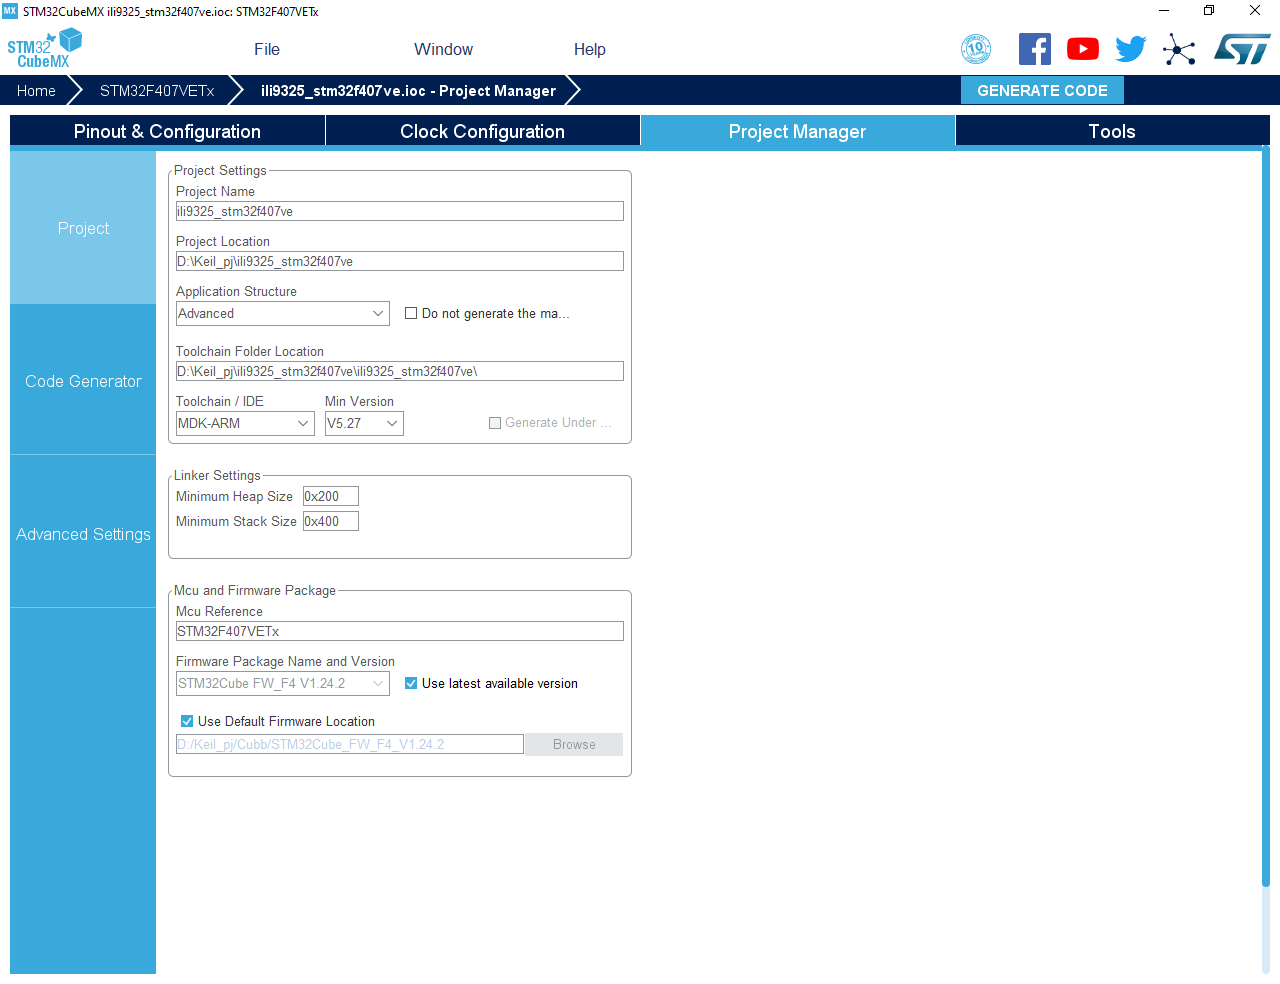Screen dimensions: 1280x984
Task: Click the Project Name input field
Action: click(400, 211)
